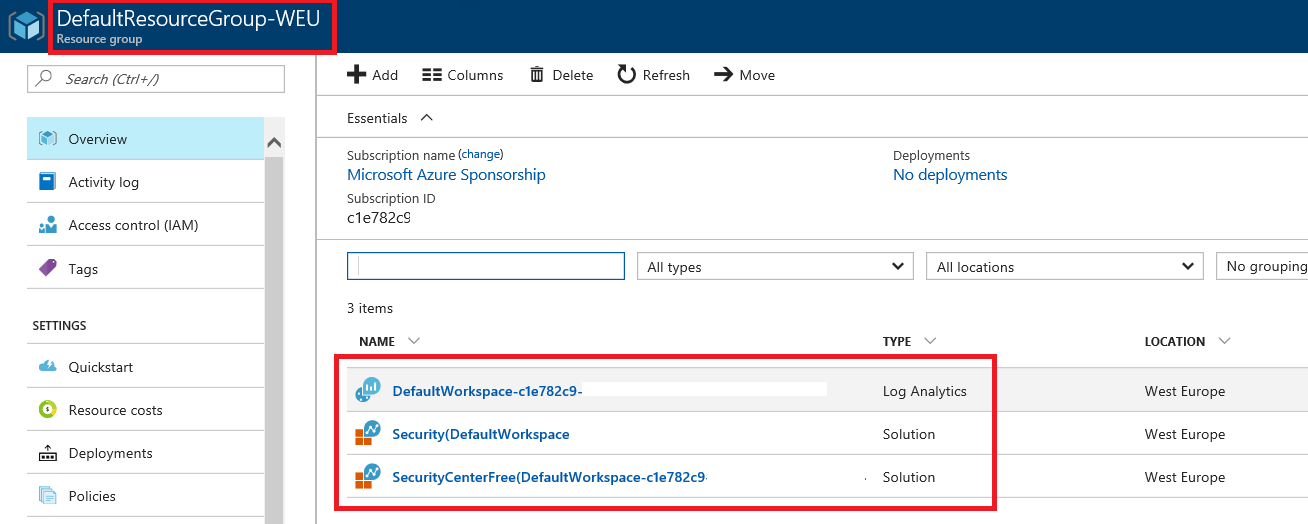Open the No grouping dropdown
This screenshot has height=524, width=1308.
1261,267
